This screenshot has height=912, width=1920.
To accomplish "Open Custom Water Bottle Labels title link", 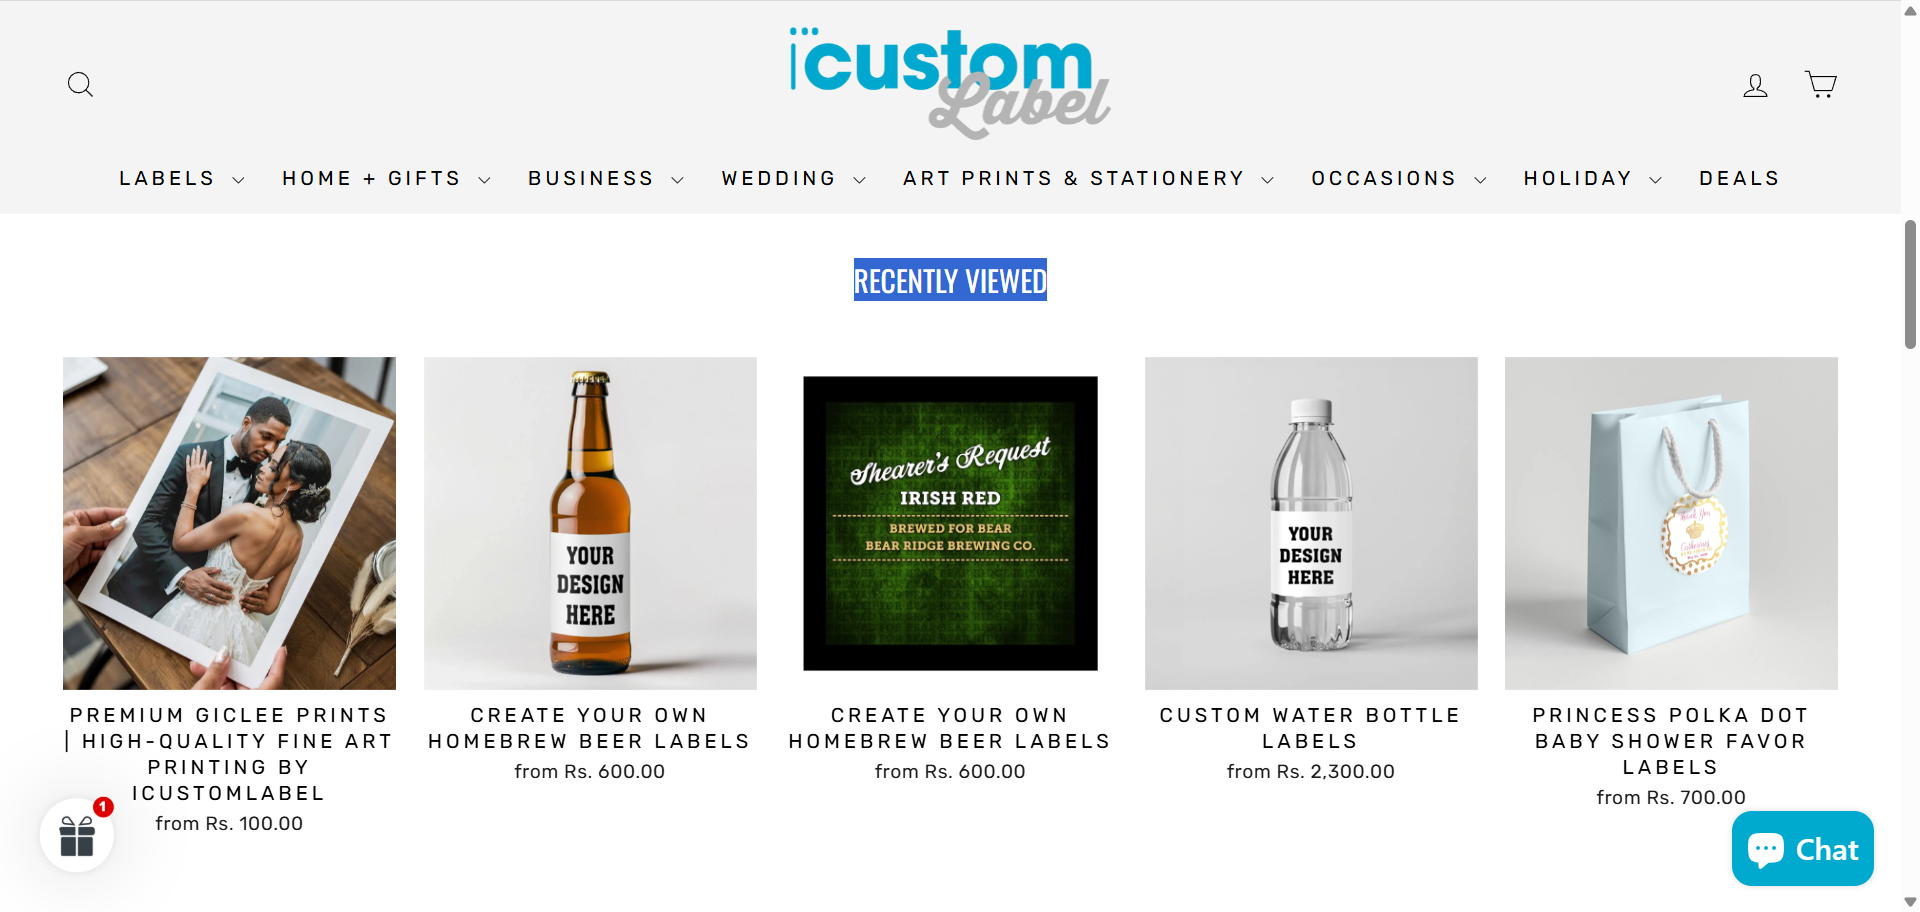I will click(1310, 728).
